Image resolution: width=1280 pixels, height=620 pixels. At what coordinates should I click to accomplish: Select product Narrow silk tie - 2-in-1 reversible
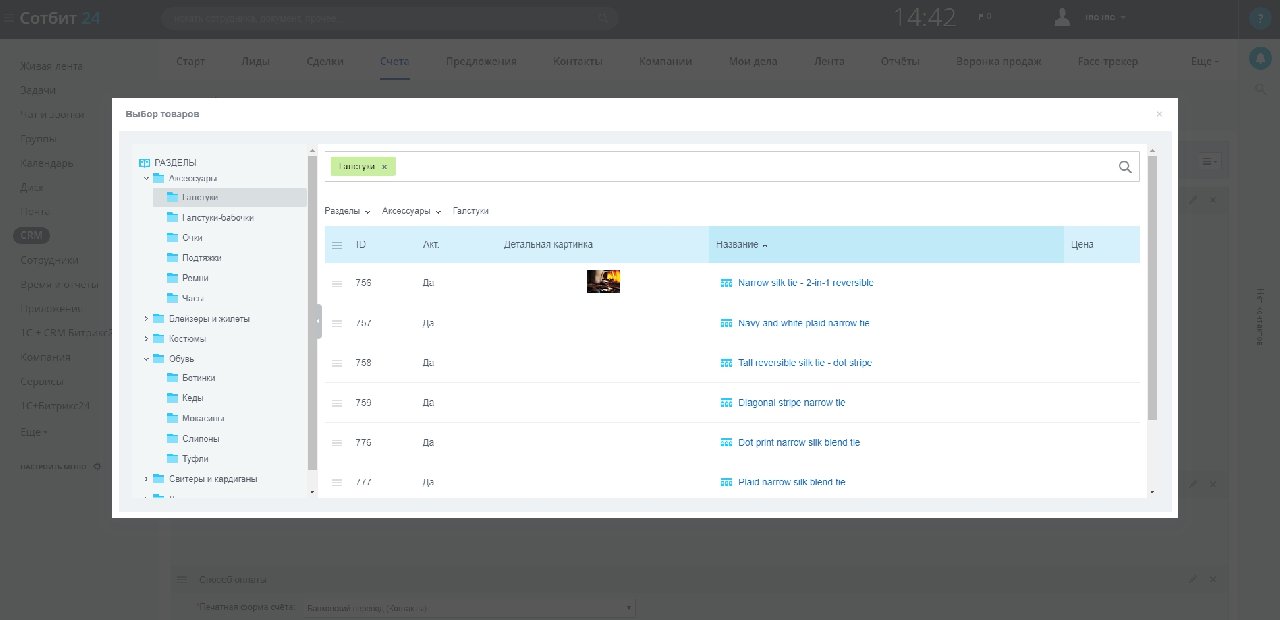click(806, 283)
